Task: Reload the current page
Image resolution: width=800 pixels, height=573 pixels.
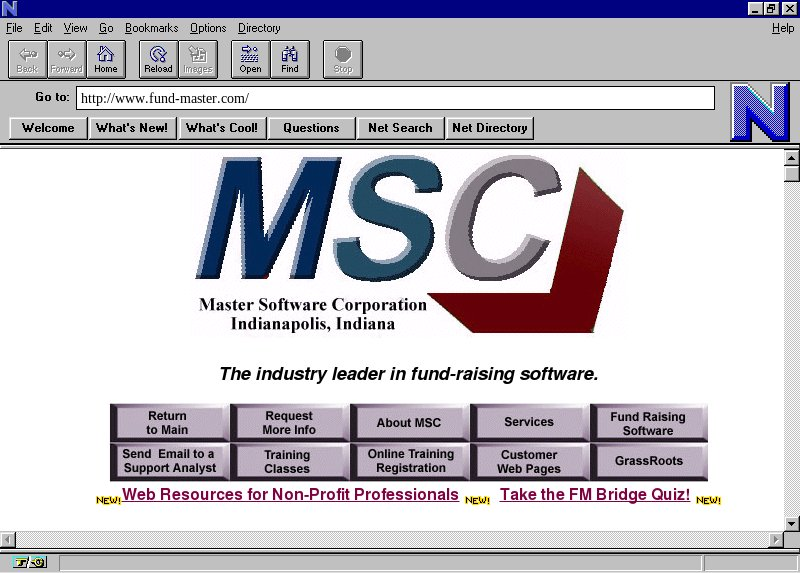Action: [x=158, y=59]
